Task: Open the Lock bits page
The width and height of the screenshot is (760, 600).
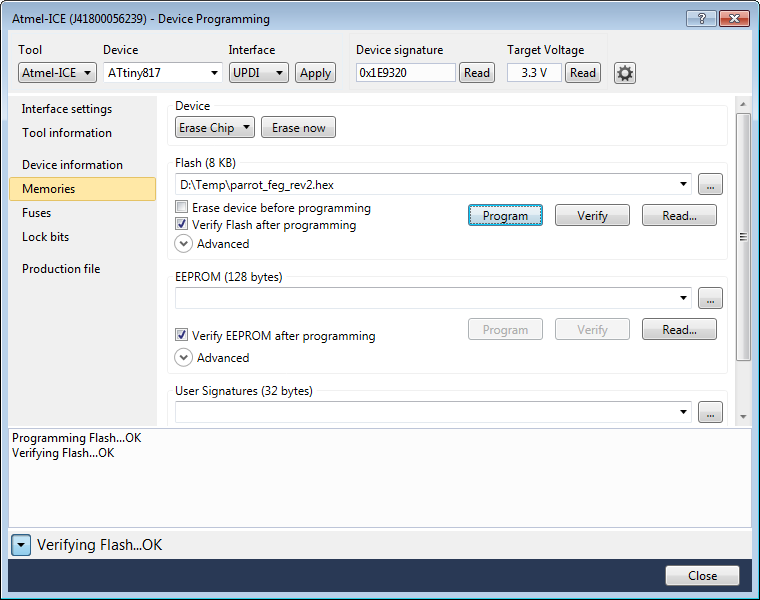Action: click(x=46, y=237)
